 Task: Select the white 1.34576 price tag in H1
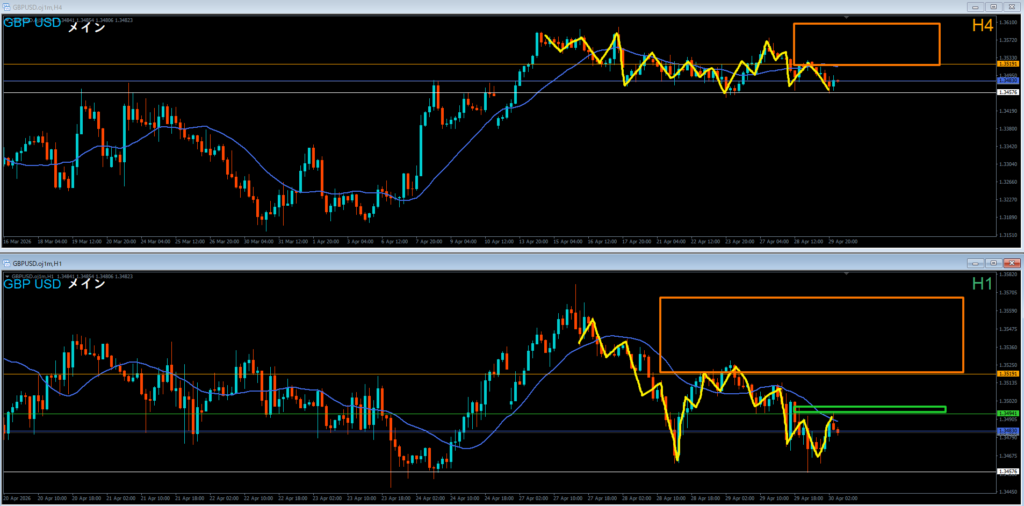pyautogui.click(x=1008, y=471)
